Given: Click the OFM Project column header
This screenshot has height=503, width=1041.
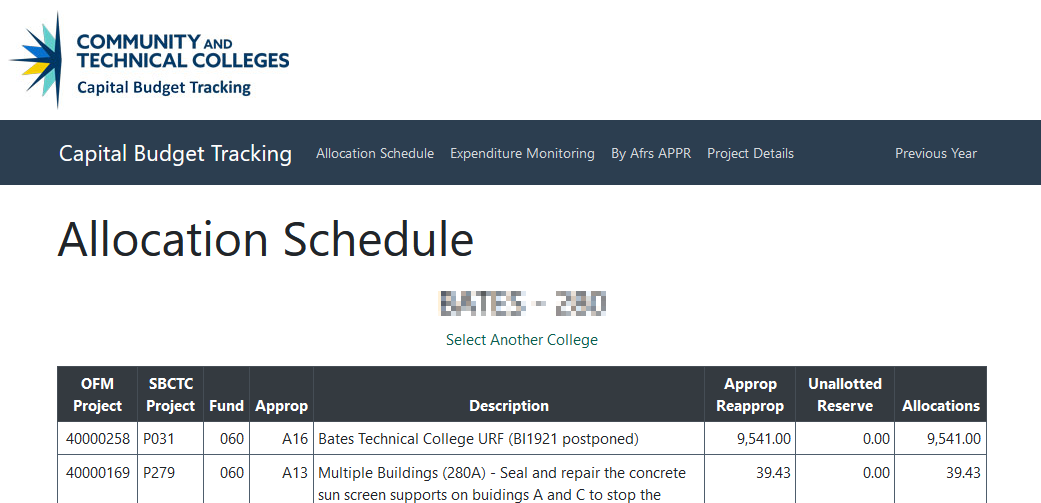Looking at the screenshot, I should click(97, 394).
